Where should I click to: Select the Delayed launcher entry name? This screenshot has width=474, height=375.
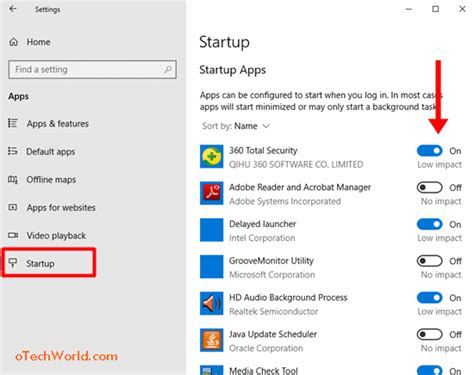click(262, 224)
